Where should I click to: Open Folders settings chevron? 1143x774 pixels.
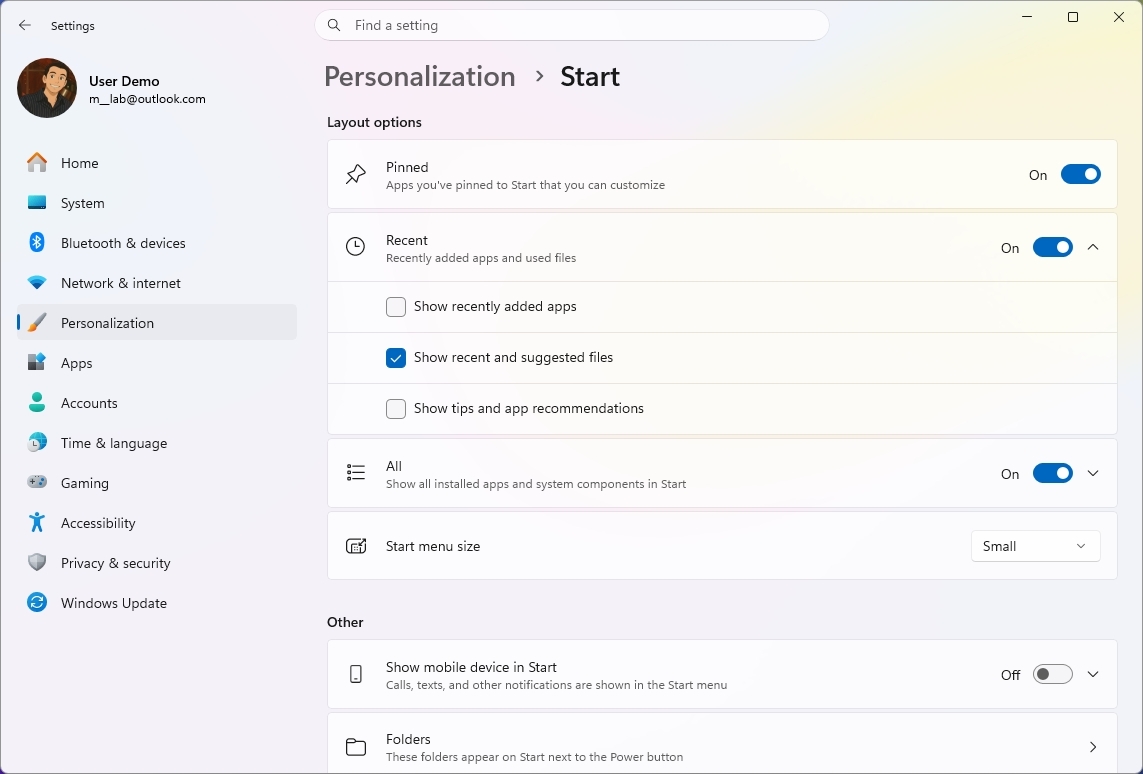coord(1093,747)
